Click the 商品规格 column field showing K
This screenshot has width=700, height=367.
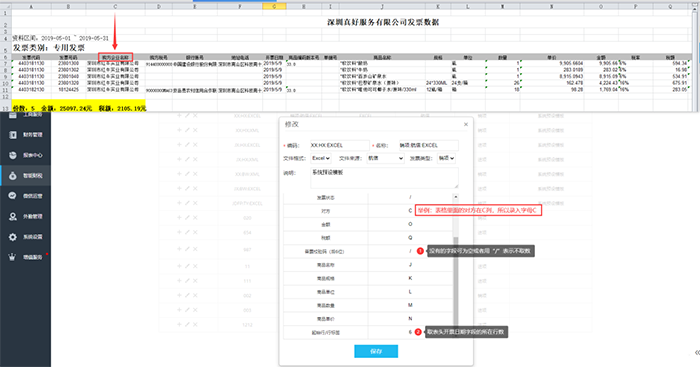(410, 278)
